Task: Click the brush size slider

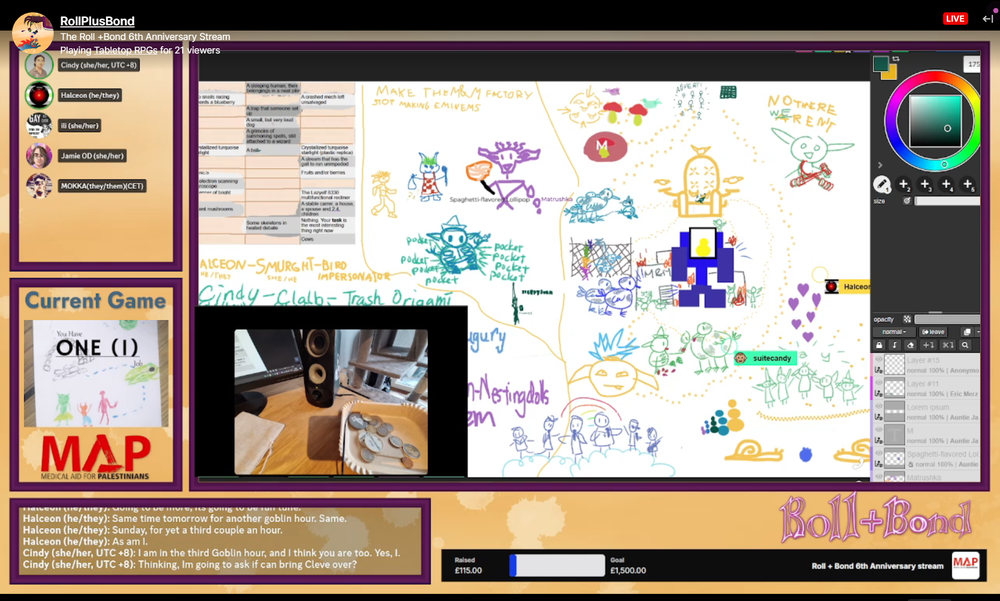Action: pyautogui.click(x=945, y=201)
